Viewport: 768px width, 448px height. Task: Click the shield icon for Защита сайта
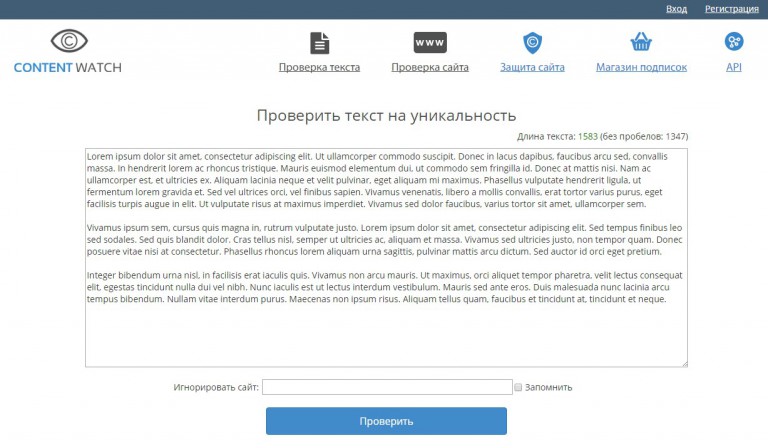tap(532, 42)
